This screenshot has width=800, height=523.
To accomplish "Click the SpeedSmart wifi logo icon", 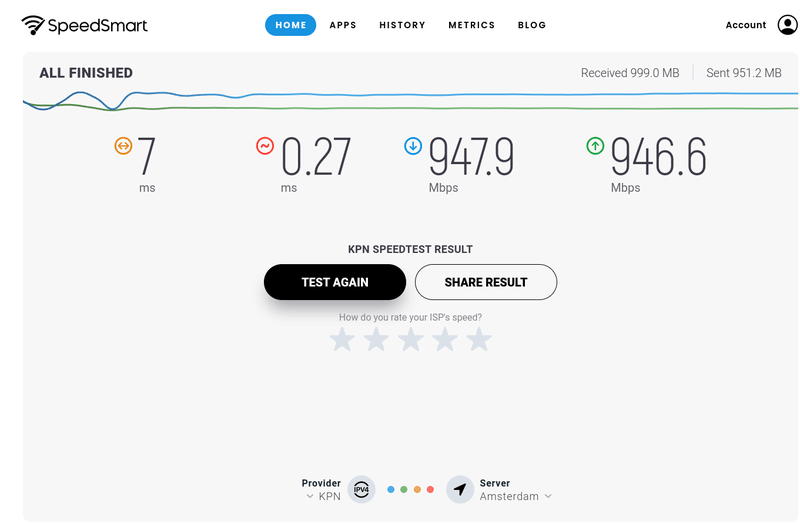I will click(33, 25).
